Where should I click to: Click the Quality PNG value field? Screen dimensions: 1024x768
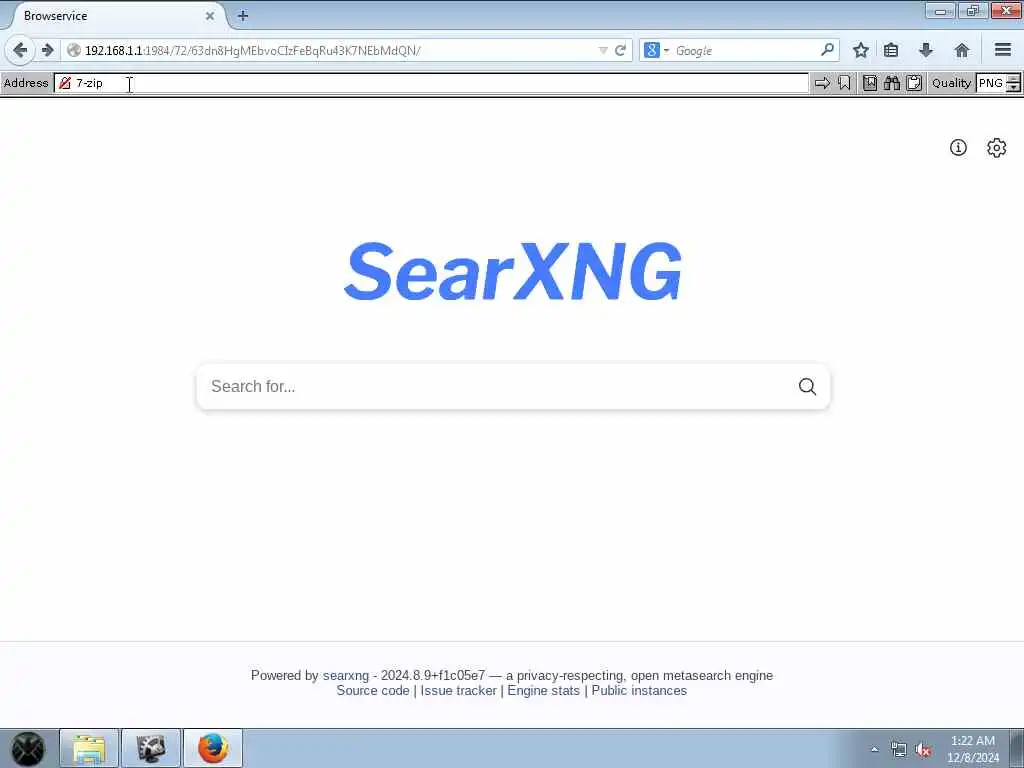pos(990,83)
